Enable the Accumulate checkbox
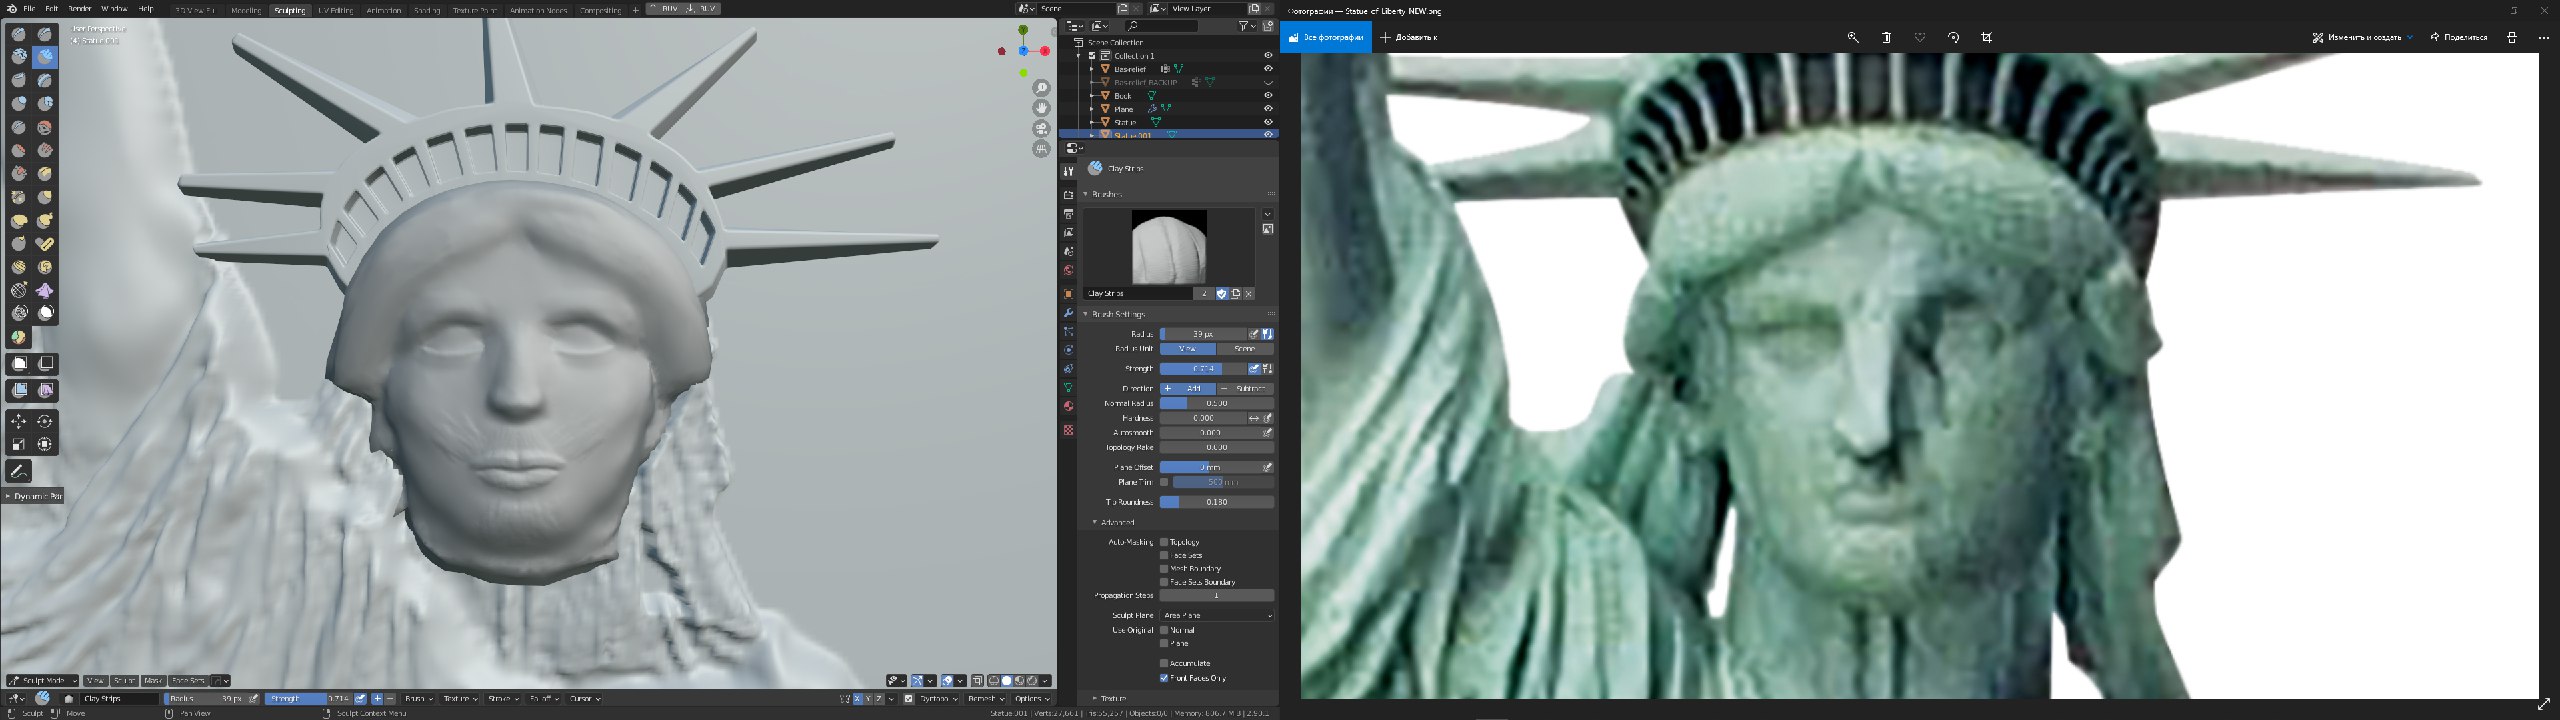The height and width of the screenshot is (720, 2560). coord(1164,663)
